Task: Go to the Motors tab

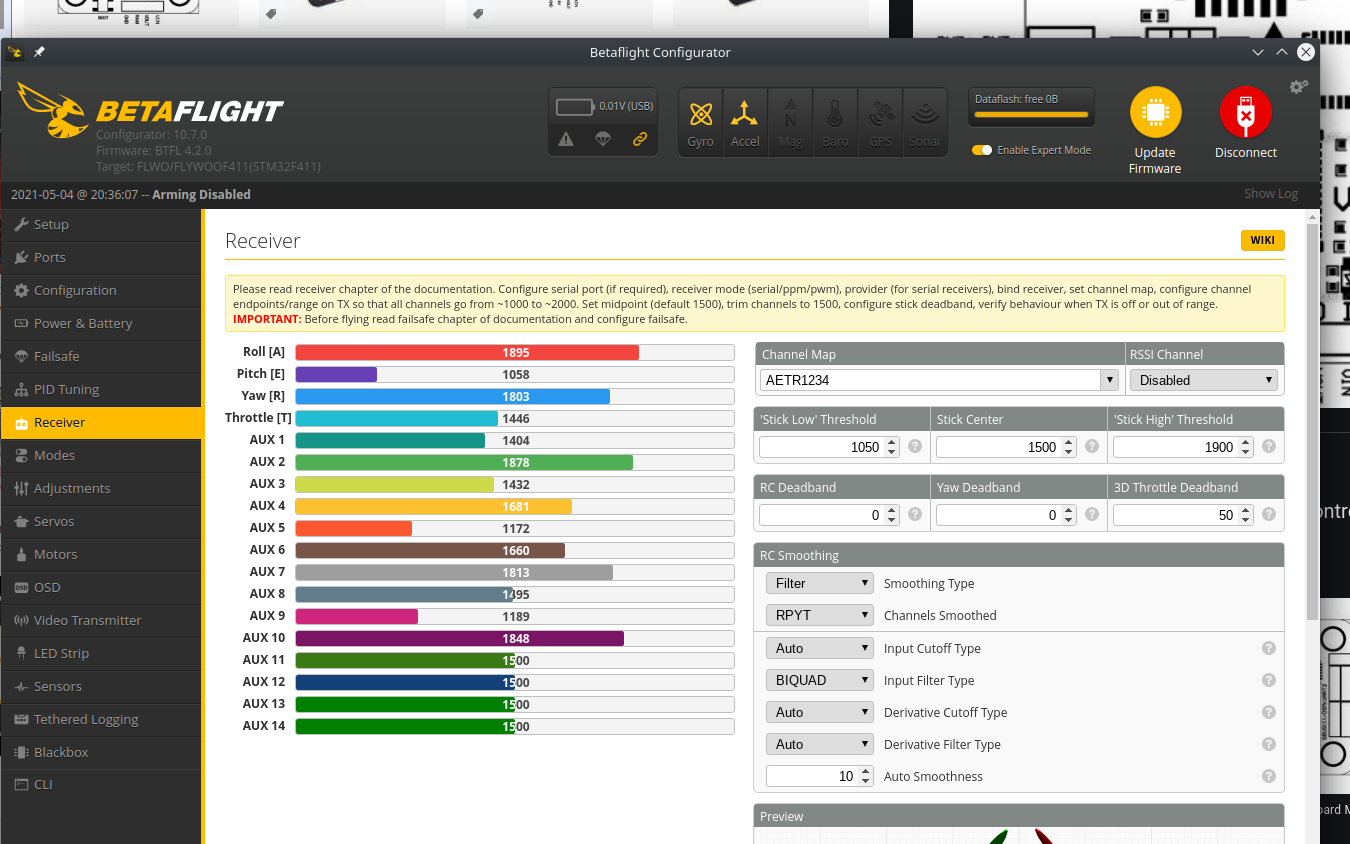Action: [101, 555]
